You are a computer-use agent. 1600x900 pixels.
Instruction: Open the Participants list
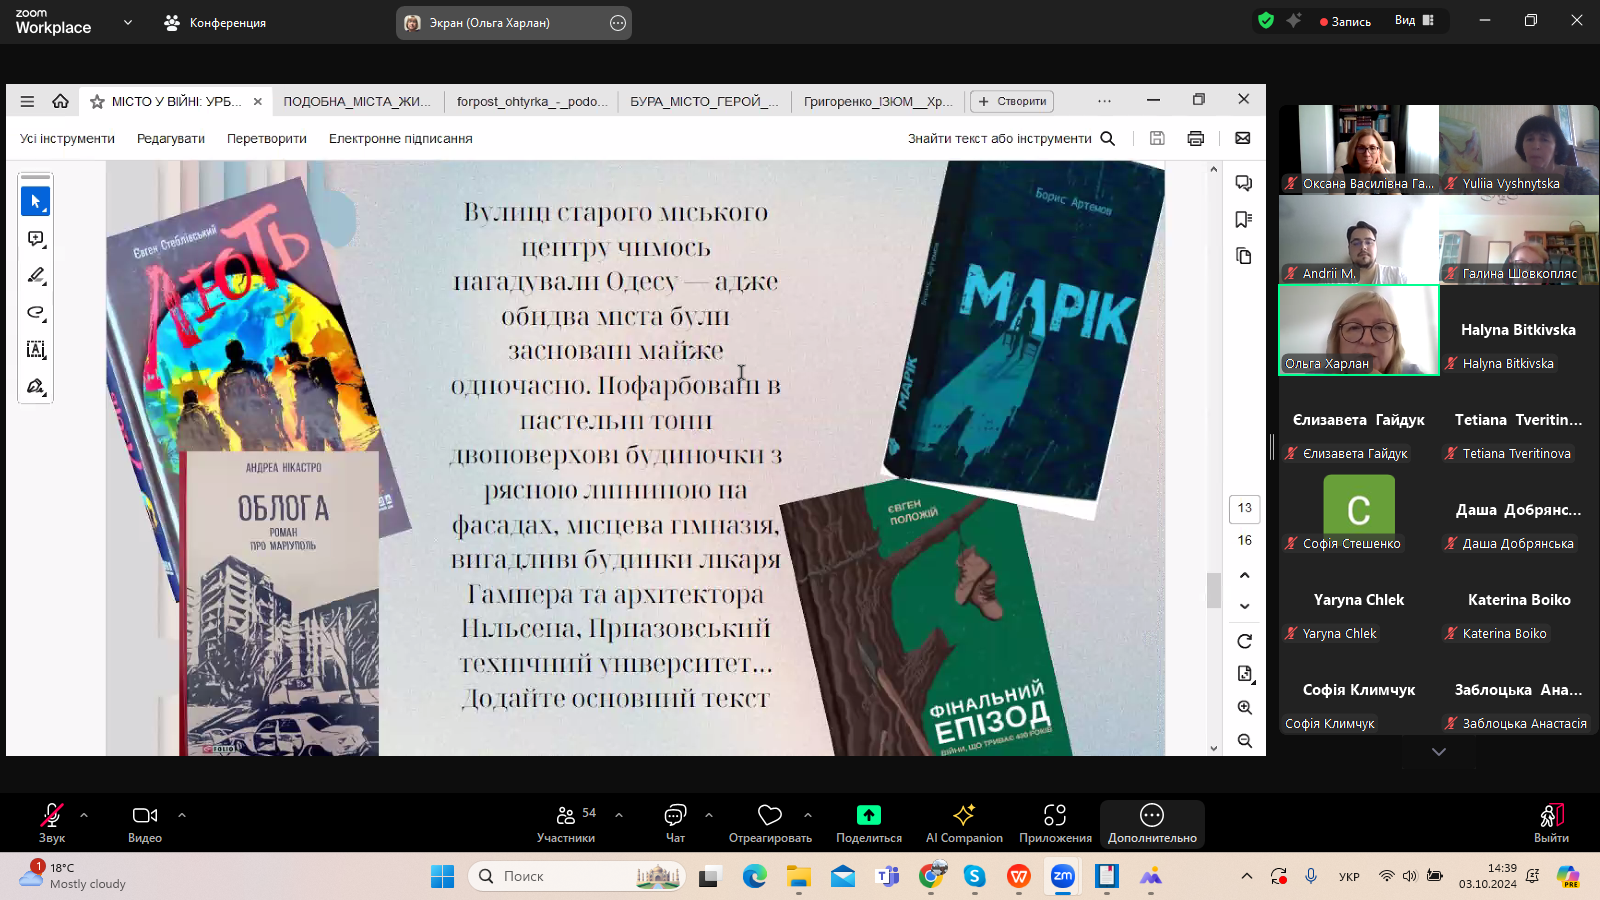566,822
